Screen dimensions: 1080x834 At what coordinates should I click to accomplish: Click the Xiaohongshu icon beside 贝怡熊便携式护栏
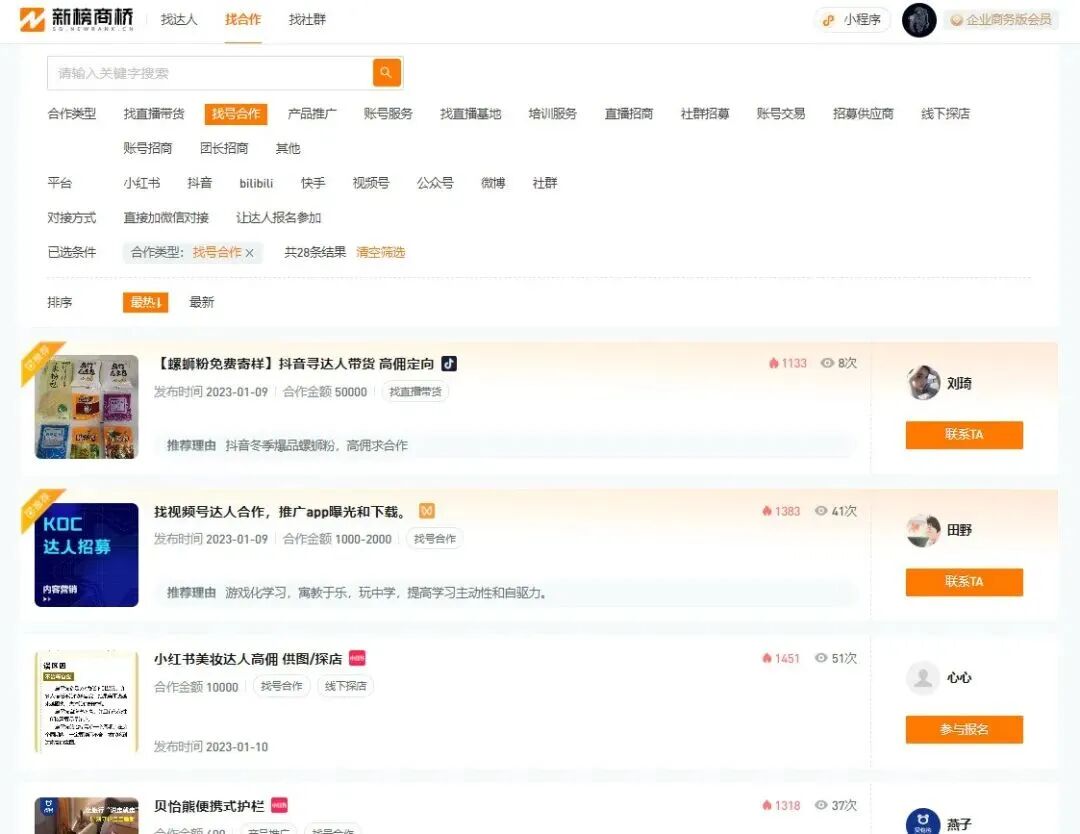[279, 805]
